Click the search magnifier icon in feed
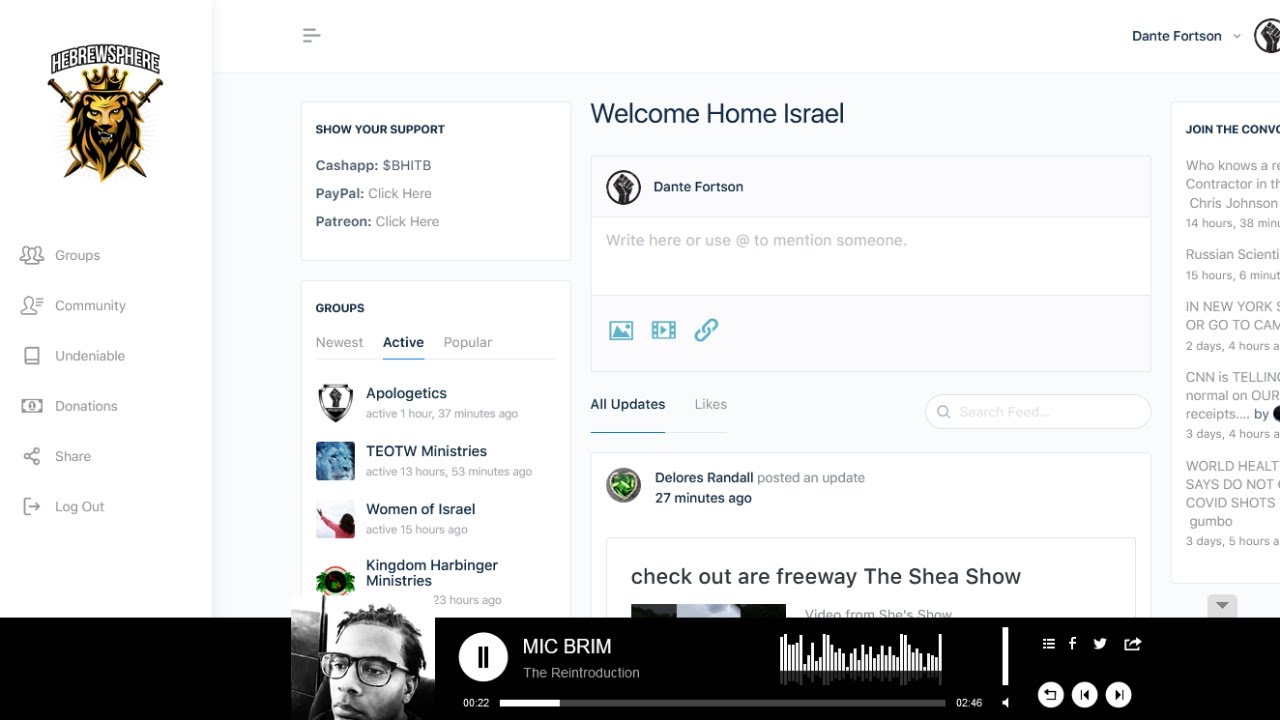This screenshot has width=1280, height=720. click(943, 412)
